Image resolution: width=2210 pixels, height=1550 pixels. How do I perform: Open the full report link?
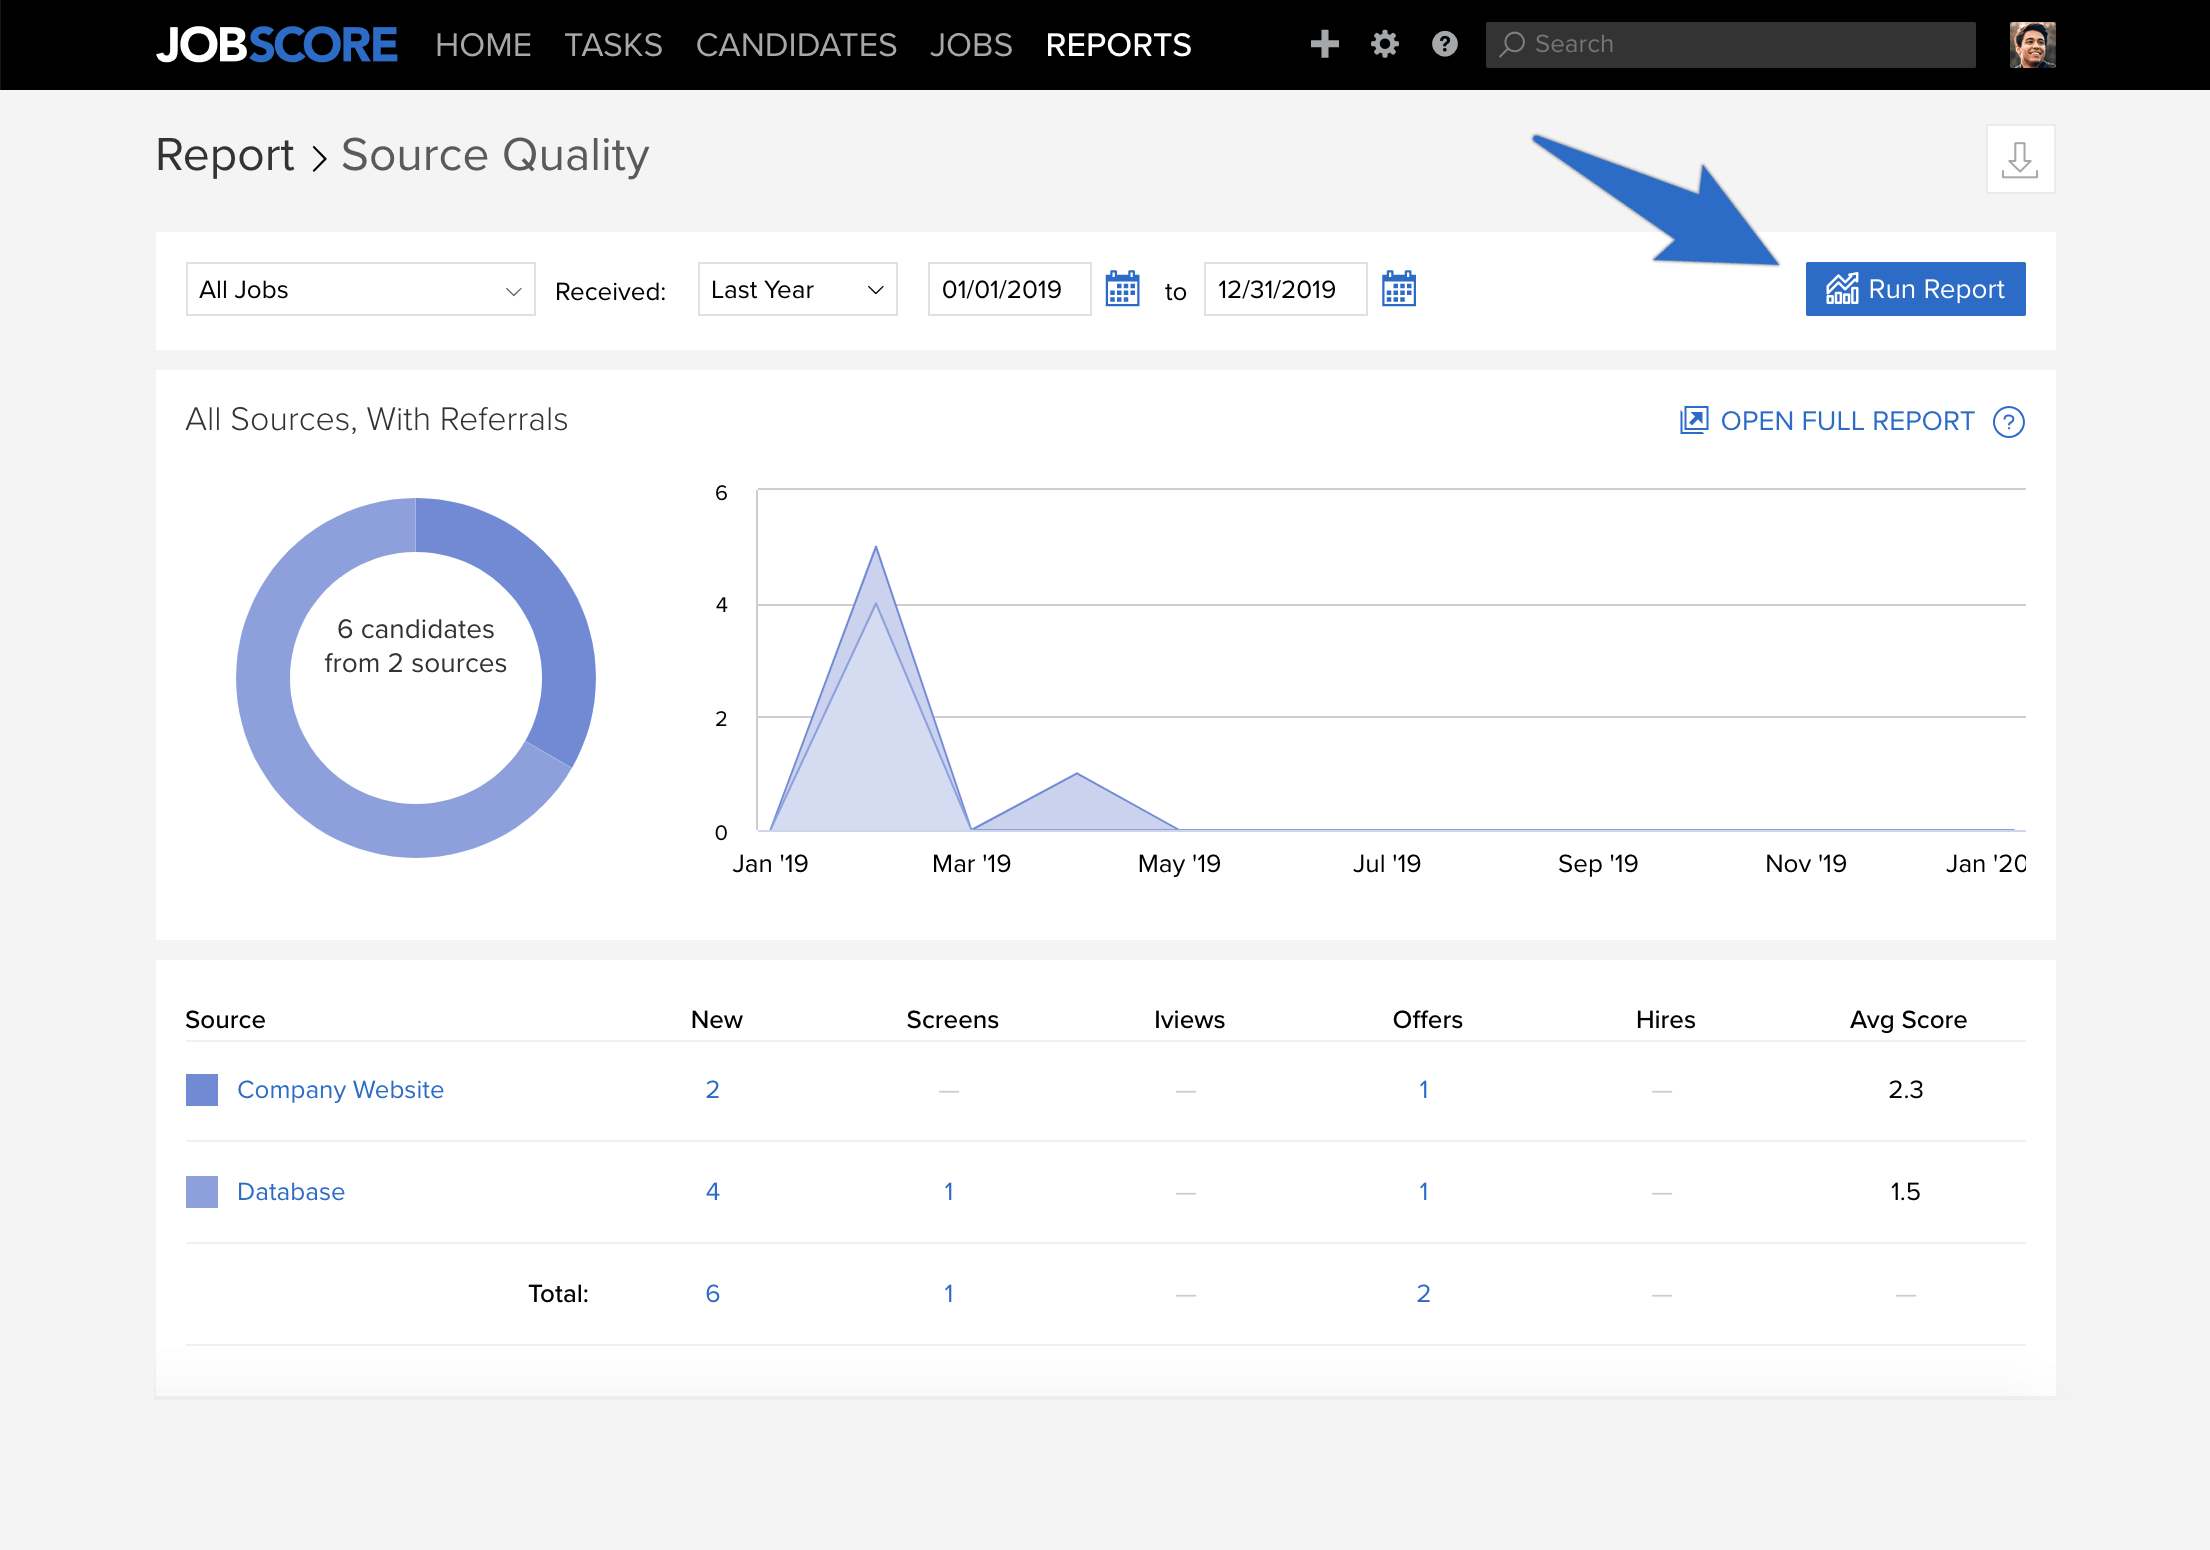1827,421
